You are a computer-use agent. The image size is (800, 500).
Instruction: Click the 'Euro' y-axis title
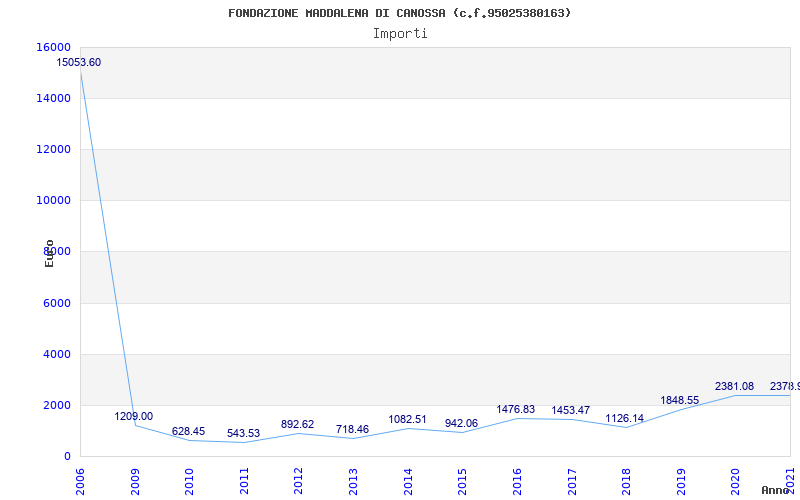(x=49, y=253)
